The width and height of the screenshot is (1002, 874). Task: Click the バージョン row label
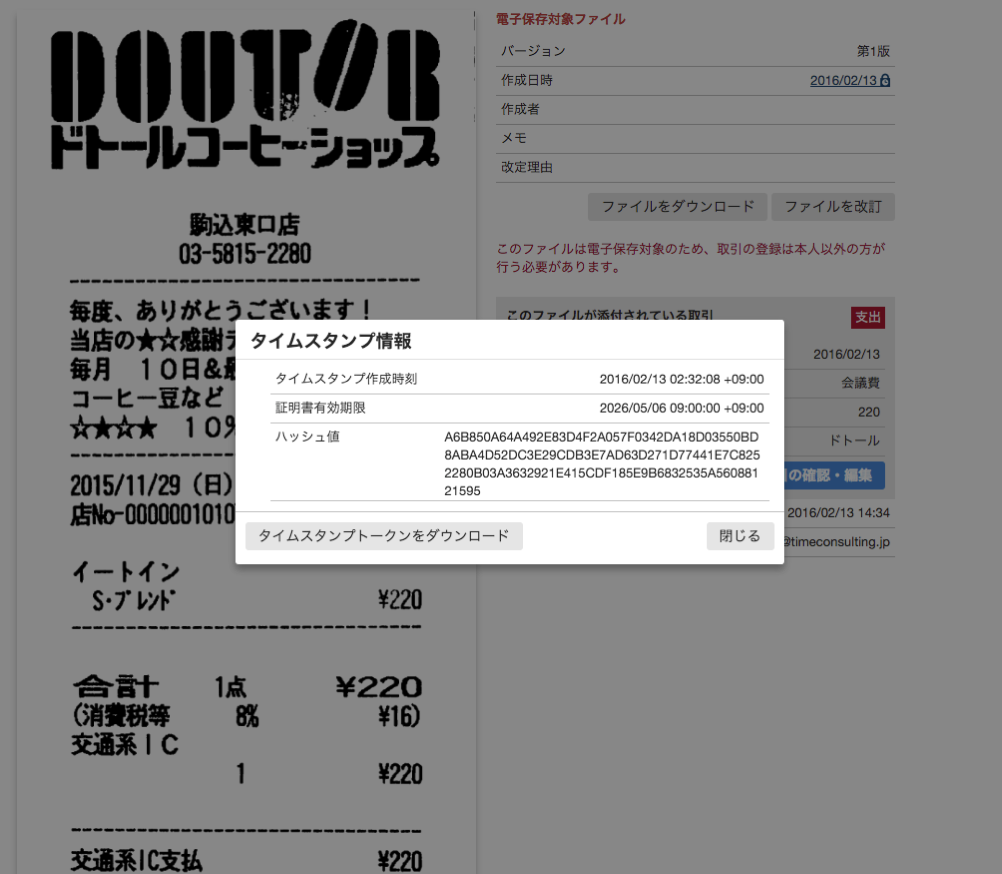tap(533, 51)
